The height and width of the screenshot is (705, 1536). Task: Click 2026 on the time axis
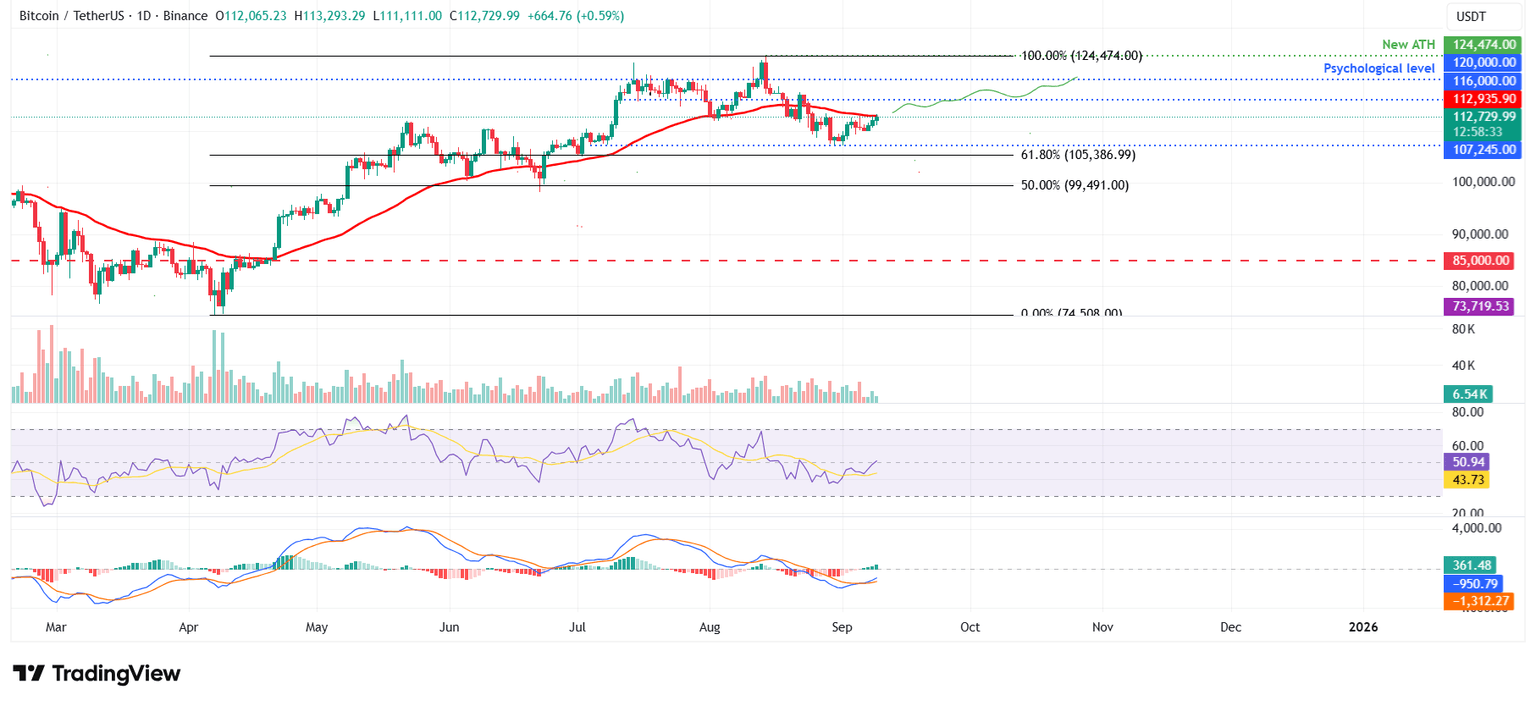point(1364,627)
